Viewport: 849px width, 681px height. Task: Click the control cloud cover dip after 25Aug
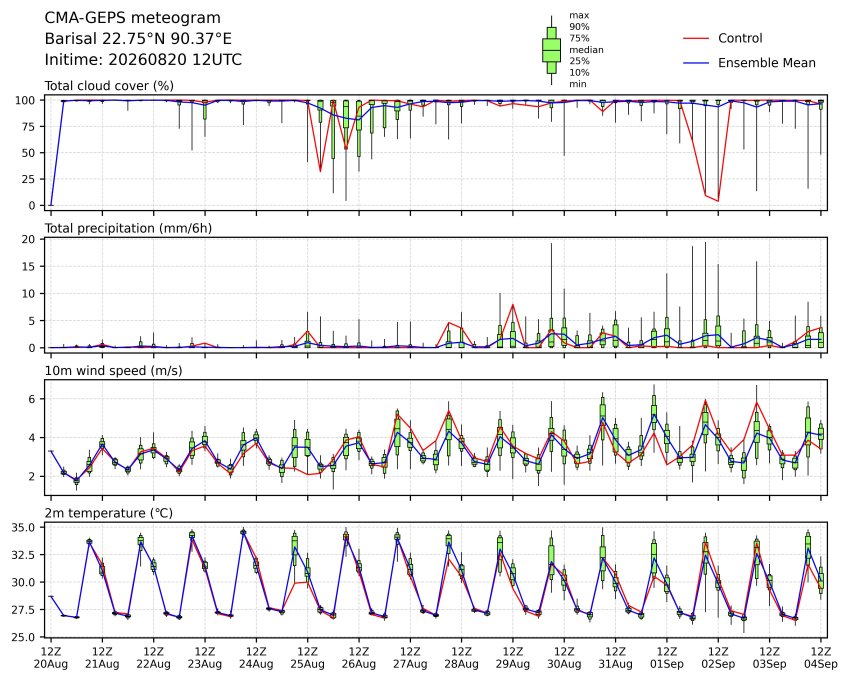[321, 172]
